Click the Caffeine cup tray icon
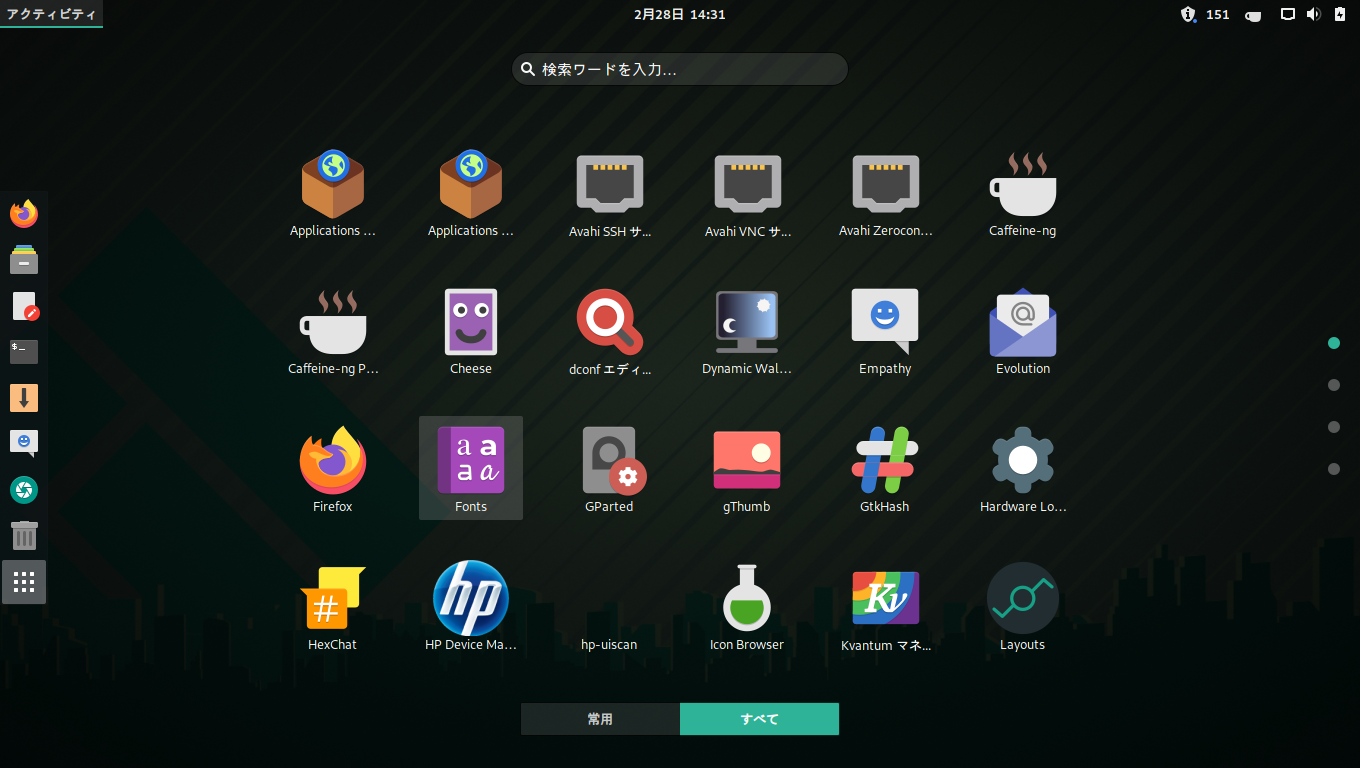 pyautogui.click(x=1253, y=14)
